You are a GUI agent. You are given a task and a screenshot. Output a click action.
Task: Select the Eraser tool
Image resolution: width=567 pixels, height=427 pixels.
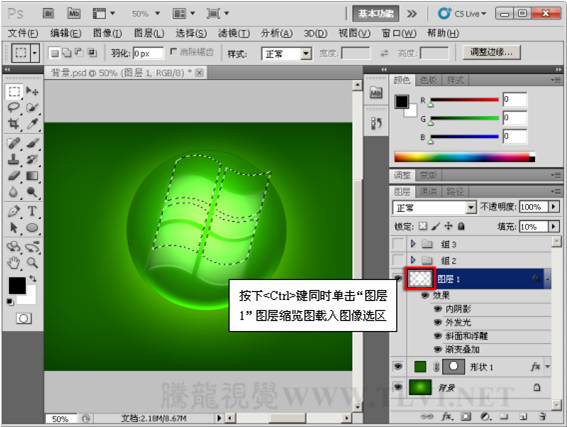tap(14, 176)
